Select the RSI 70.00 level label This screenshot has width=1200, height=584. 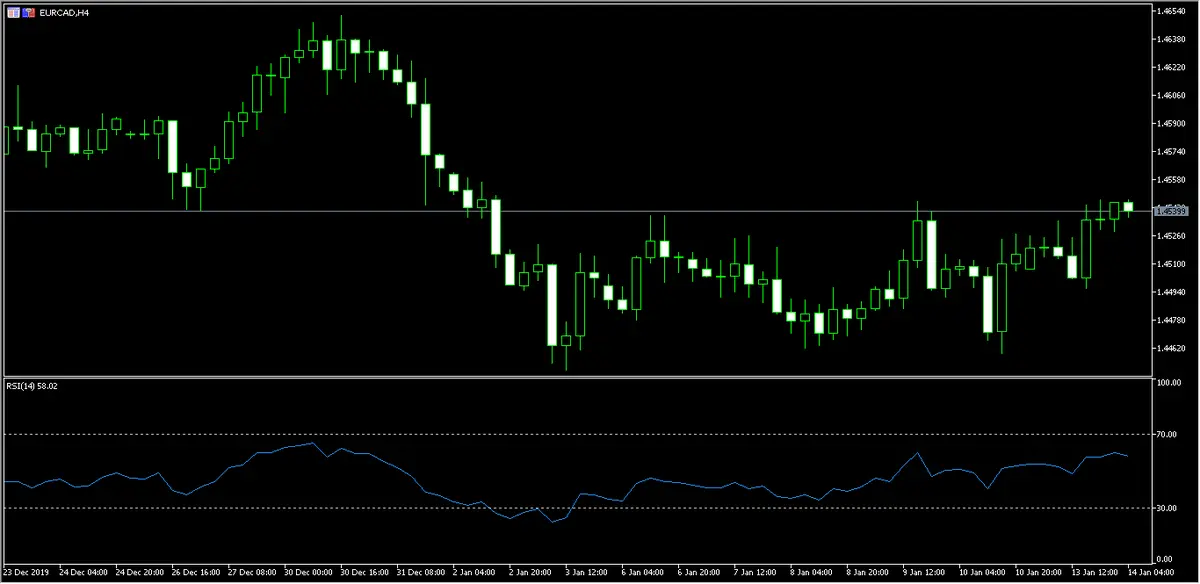[1169, 434]
